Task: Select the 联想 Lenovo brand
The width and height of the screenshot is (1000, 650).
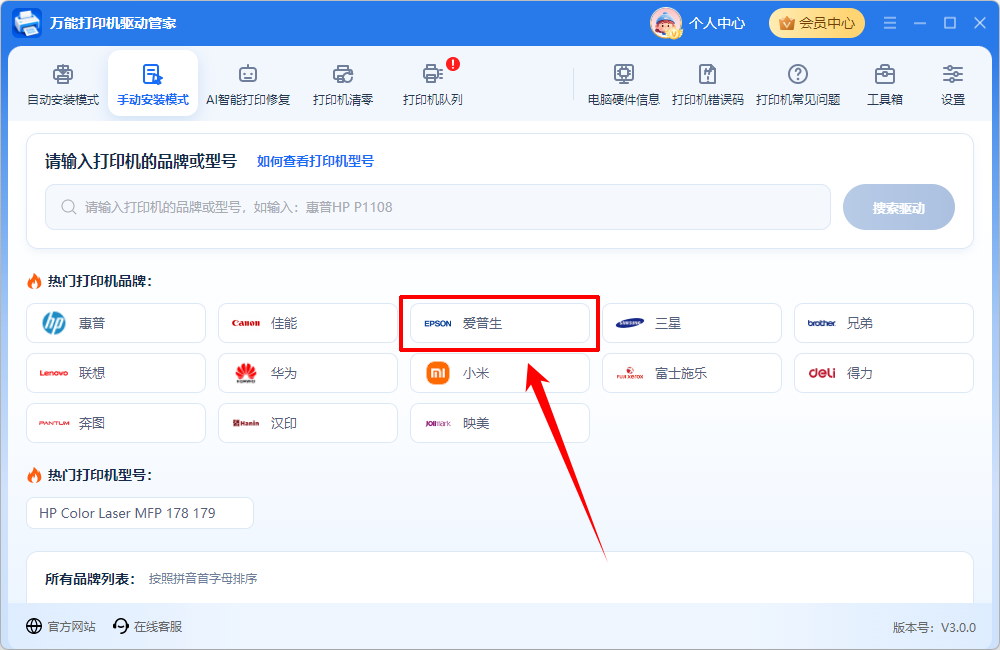Action: (x=116, y=373)
